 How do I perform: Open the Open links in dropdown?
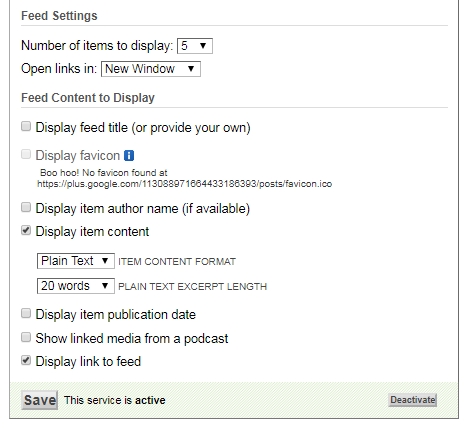pos(151,69)
